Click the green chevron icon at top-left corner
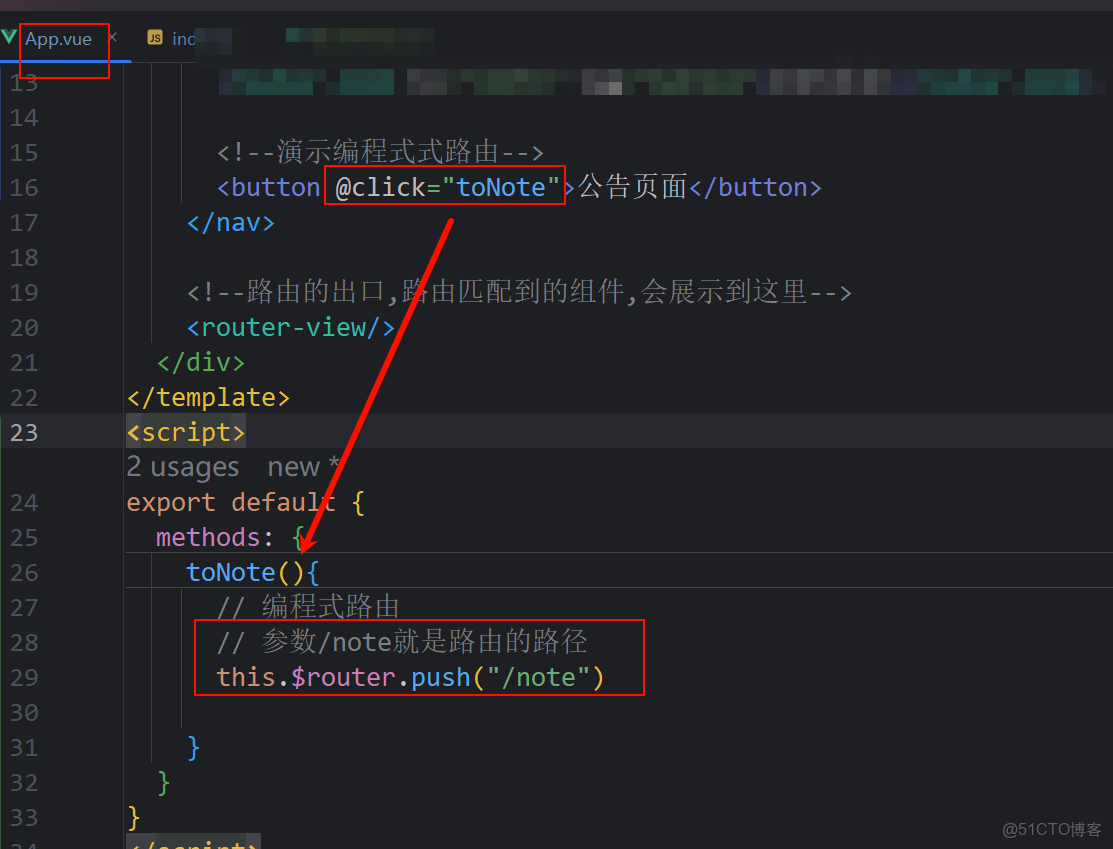This screenshot has height=849, width=1113. tap(8, 36)
